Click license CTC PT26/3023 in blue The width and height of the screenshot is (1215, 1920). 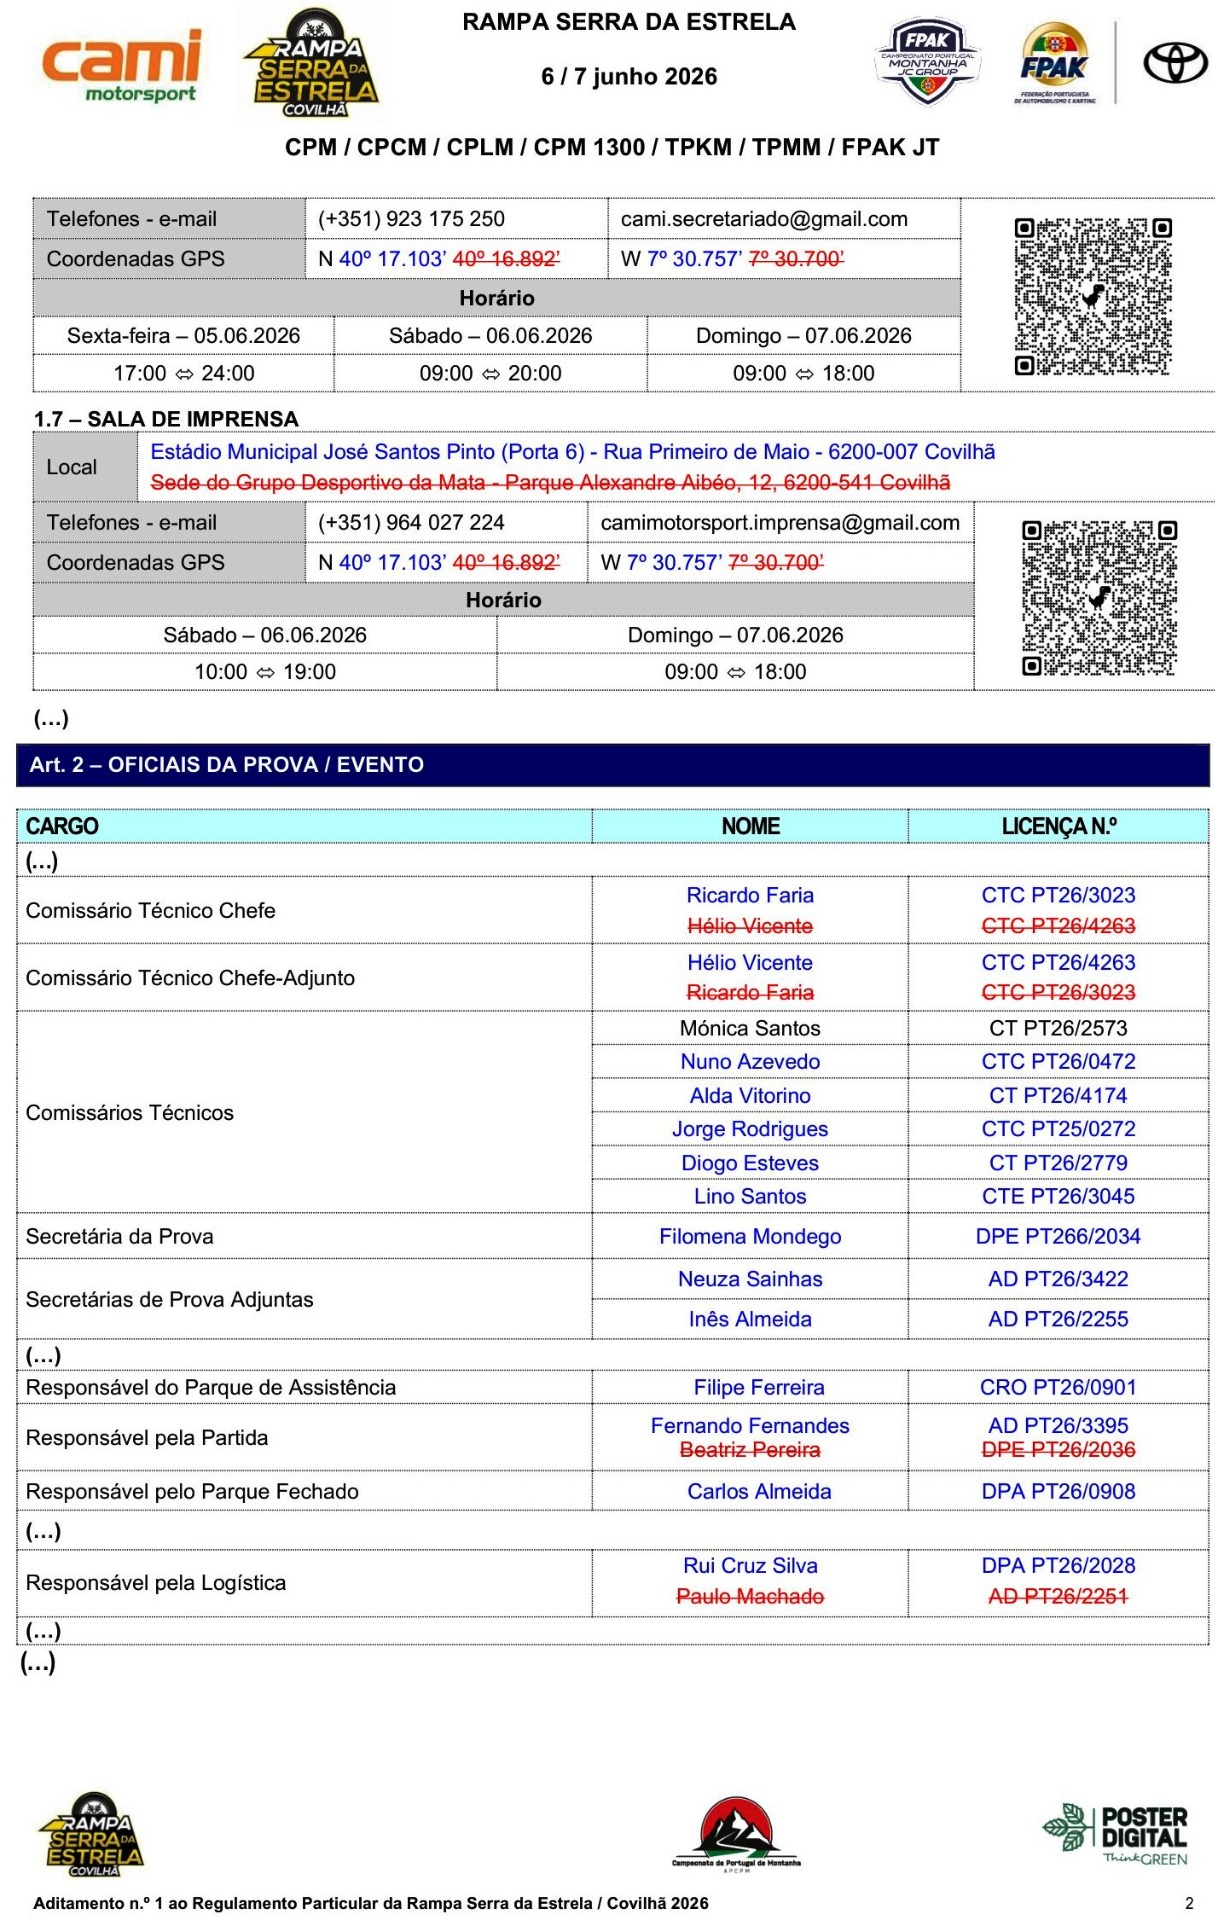[x=1058, y=895]
